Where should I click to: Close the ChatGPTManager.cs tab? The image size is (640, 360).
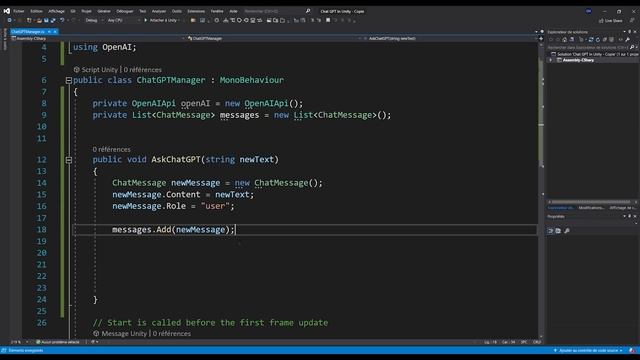tap(55, 31)
